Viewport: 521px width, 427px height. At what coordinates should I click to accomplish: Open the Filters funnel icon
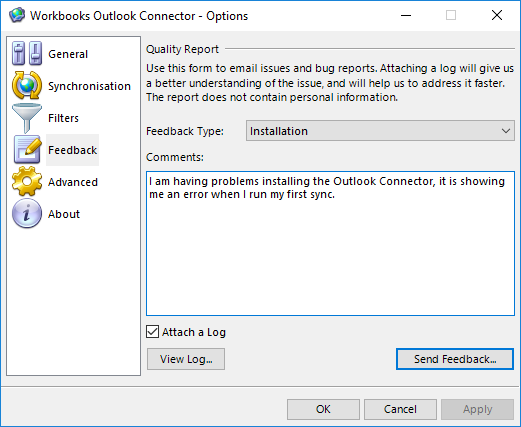(27, 118)
